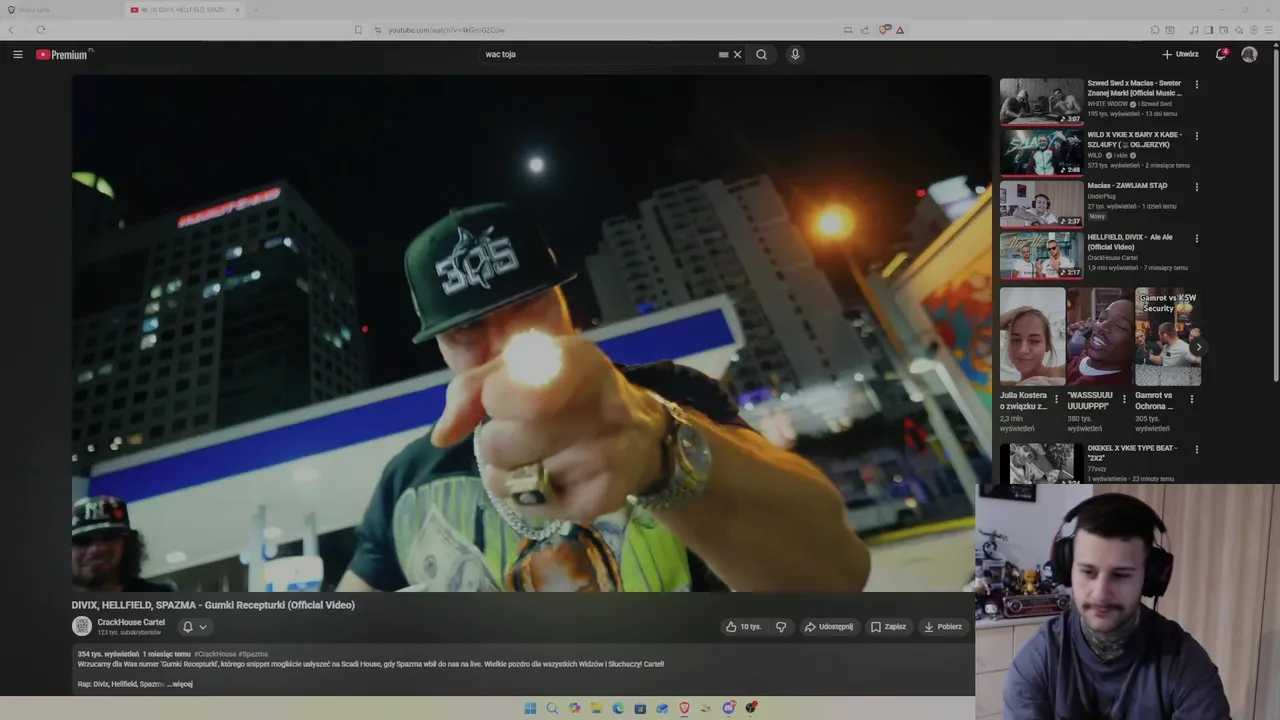Open the YouTube hamburger guide menu
The image size is (1280, 720).
pyautogui.click(x=18, y=55)
